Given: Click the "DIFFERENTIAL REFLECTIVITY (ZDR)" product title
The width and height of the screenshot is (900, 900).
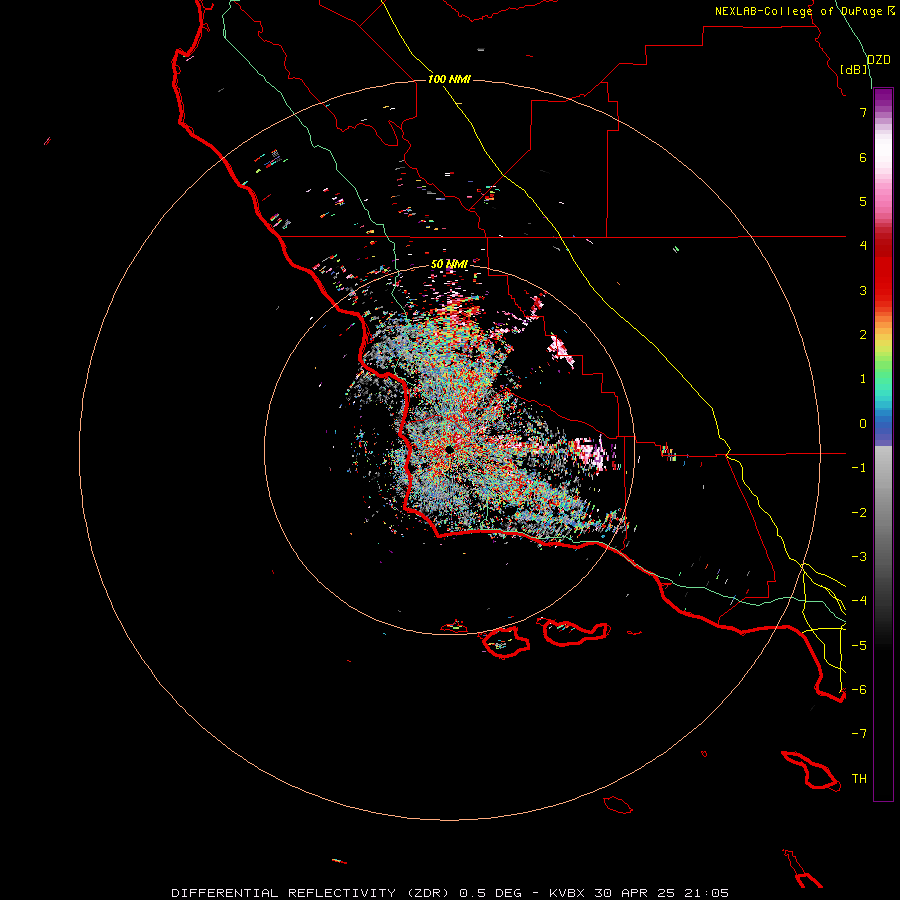Looking at the screenshot, I should [x=313, y=893].
